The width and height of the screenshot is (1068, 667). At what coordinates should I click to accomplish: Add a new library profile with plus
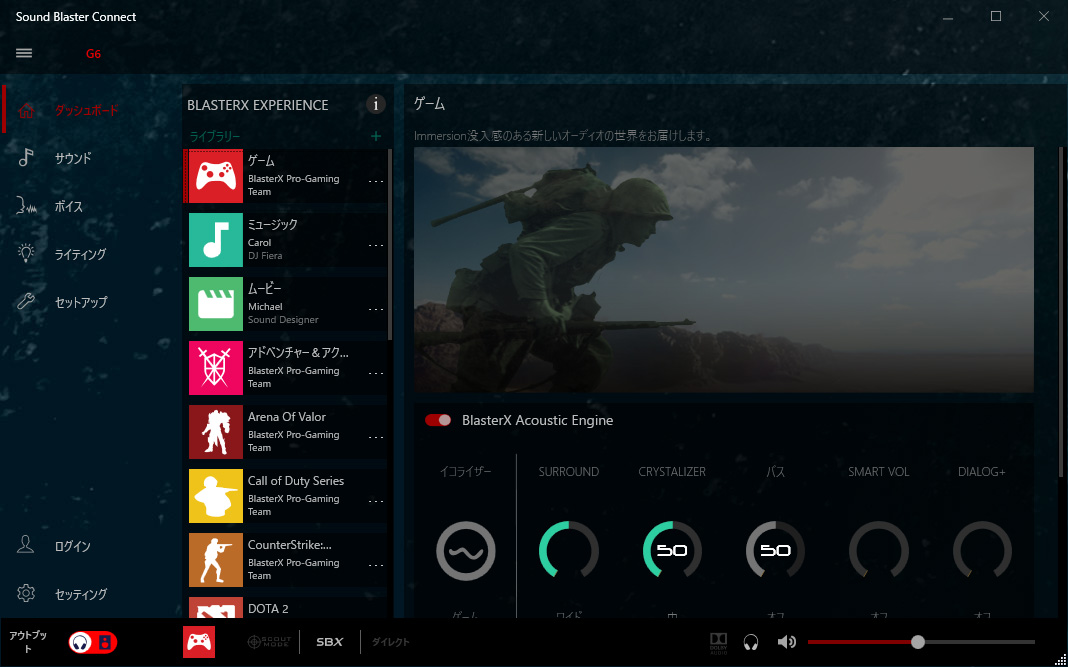pos(375,136)
